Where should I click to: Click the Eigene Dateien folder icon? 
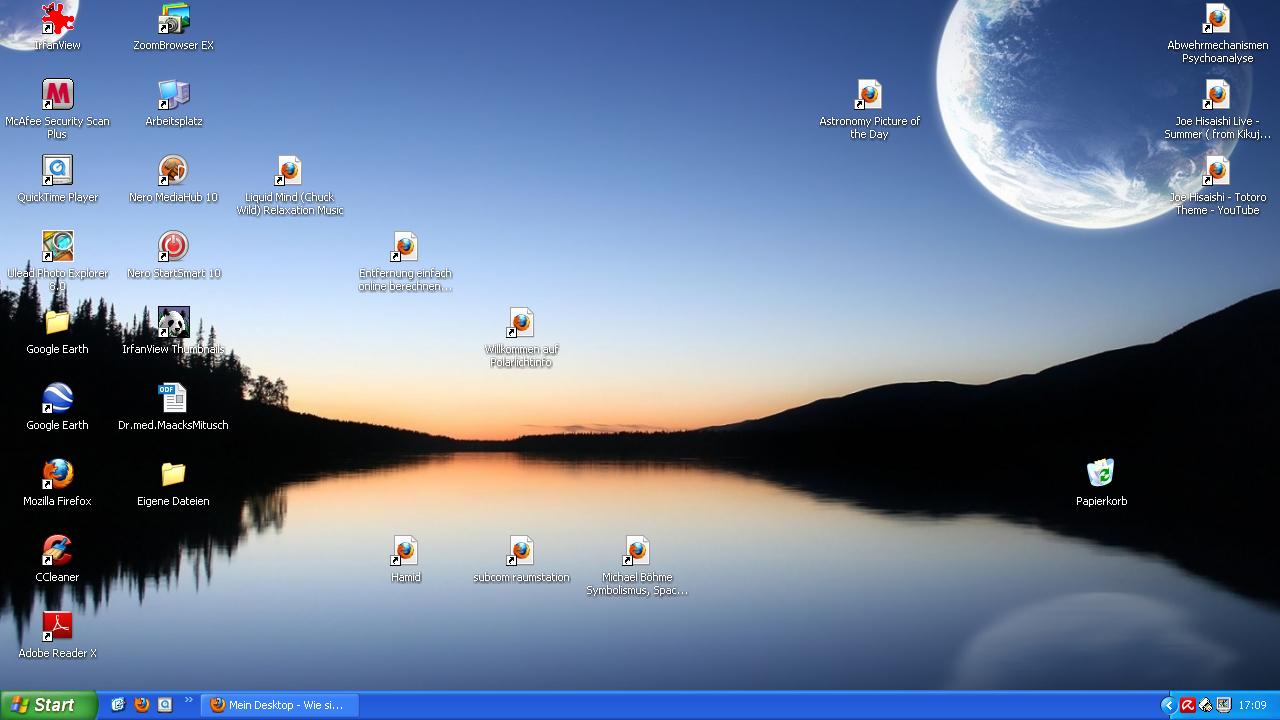click(x=173, y=475)
